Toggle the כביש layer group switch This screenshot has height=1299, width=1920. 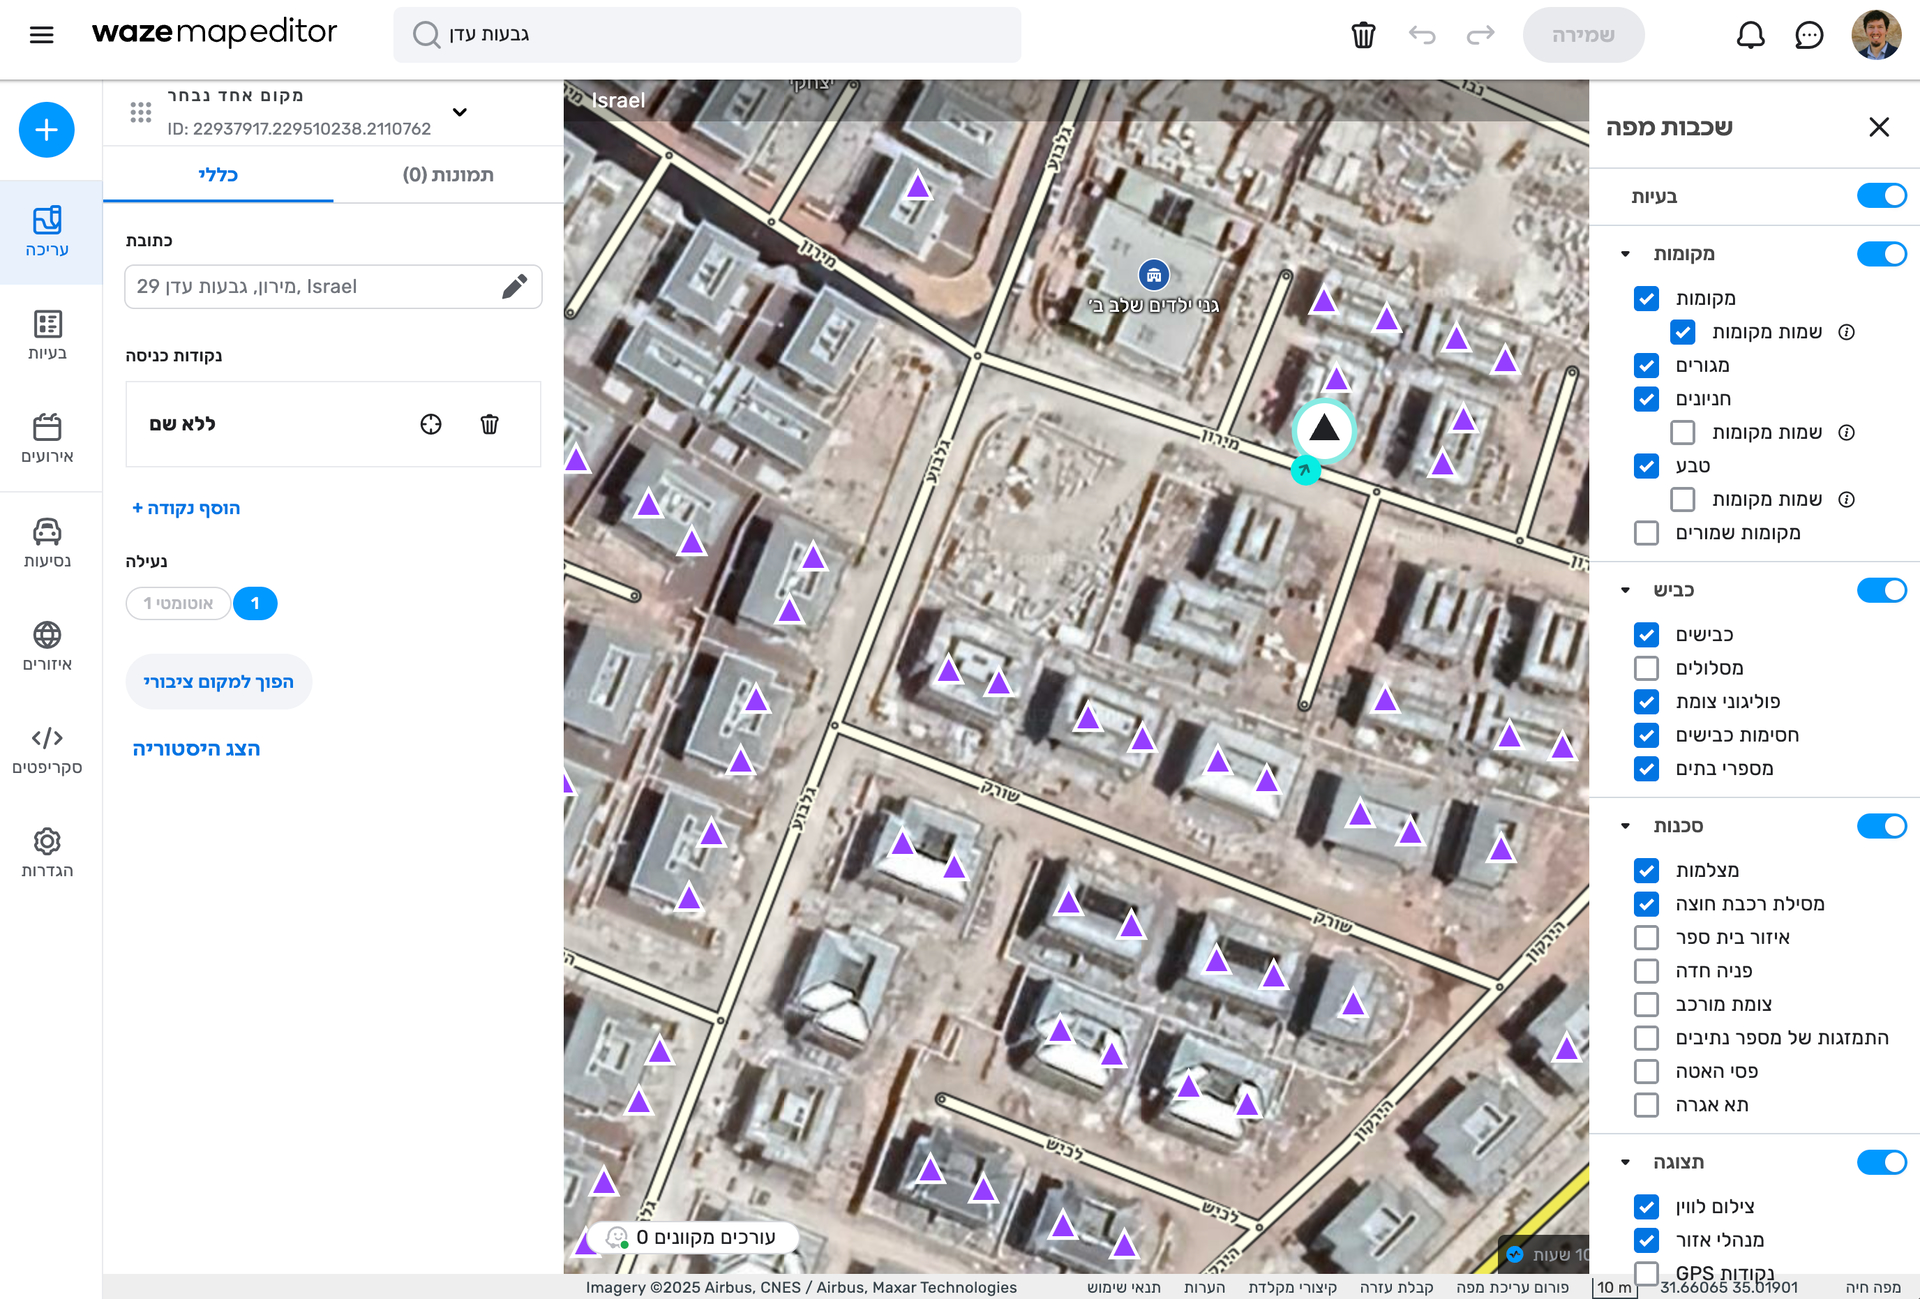[x=1882, y=590]
